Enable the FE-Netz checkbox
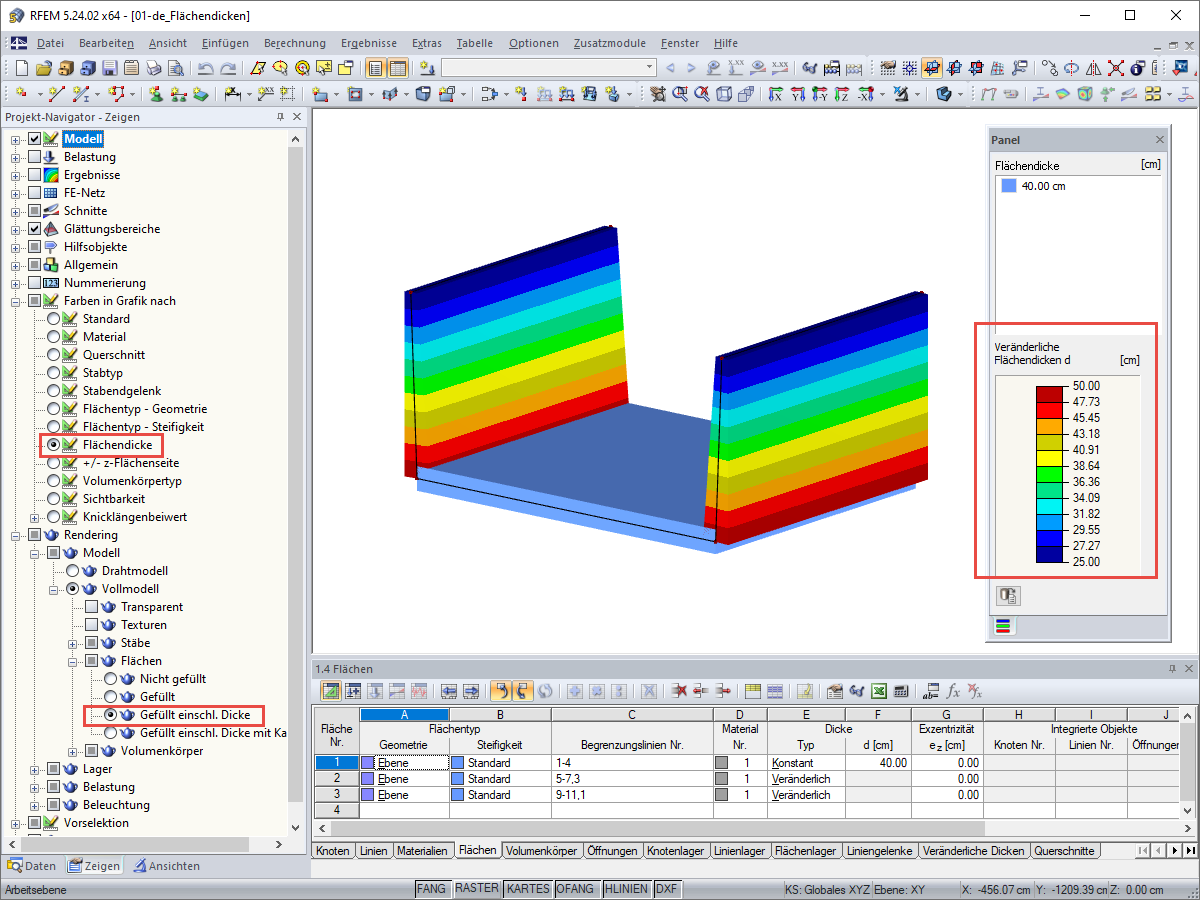Screen dimensions: 1200x900 click(x=35, y=193)
